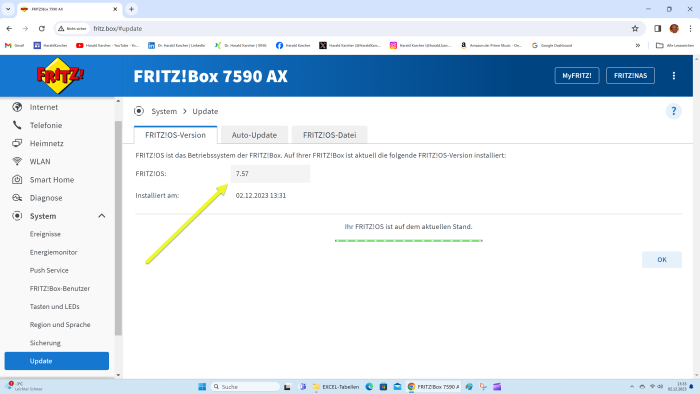
Task: Switch to the FRITZ!OS-Datei tab
Action: [329, 135]
